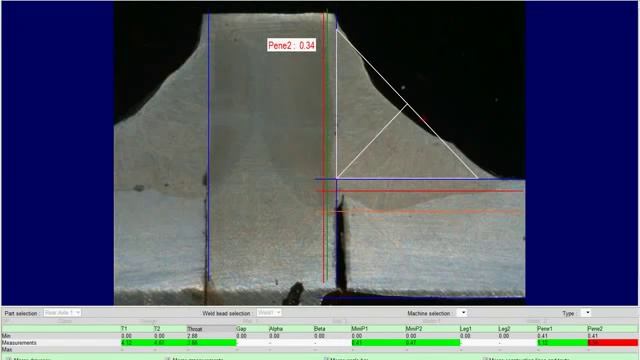The height and width of the screenshot is (360, 640).
Task: Click the Pene1 Min value 0.41
Action: click(543, 336)
